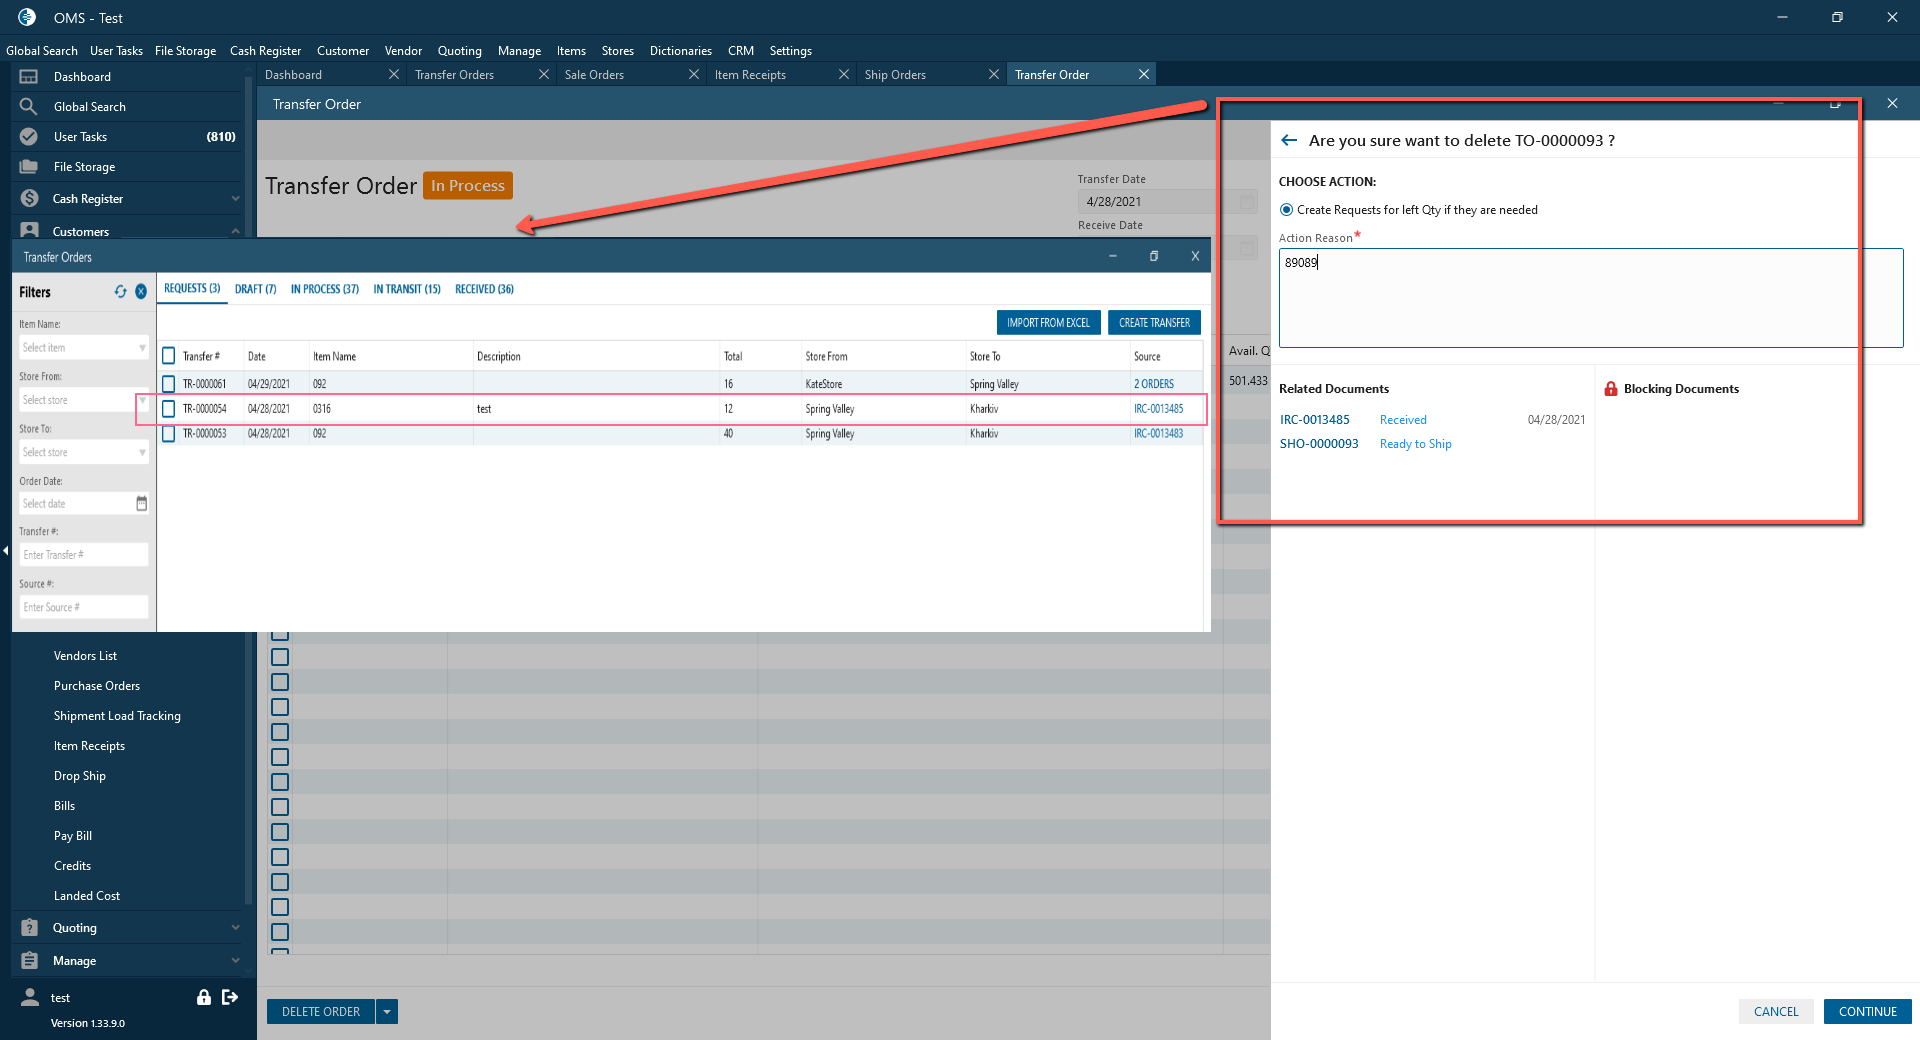Collapse the Customers sidebar section chevron
1920x1040 pixels.
[x=236, y=231]
